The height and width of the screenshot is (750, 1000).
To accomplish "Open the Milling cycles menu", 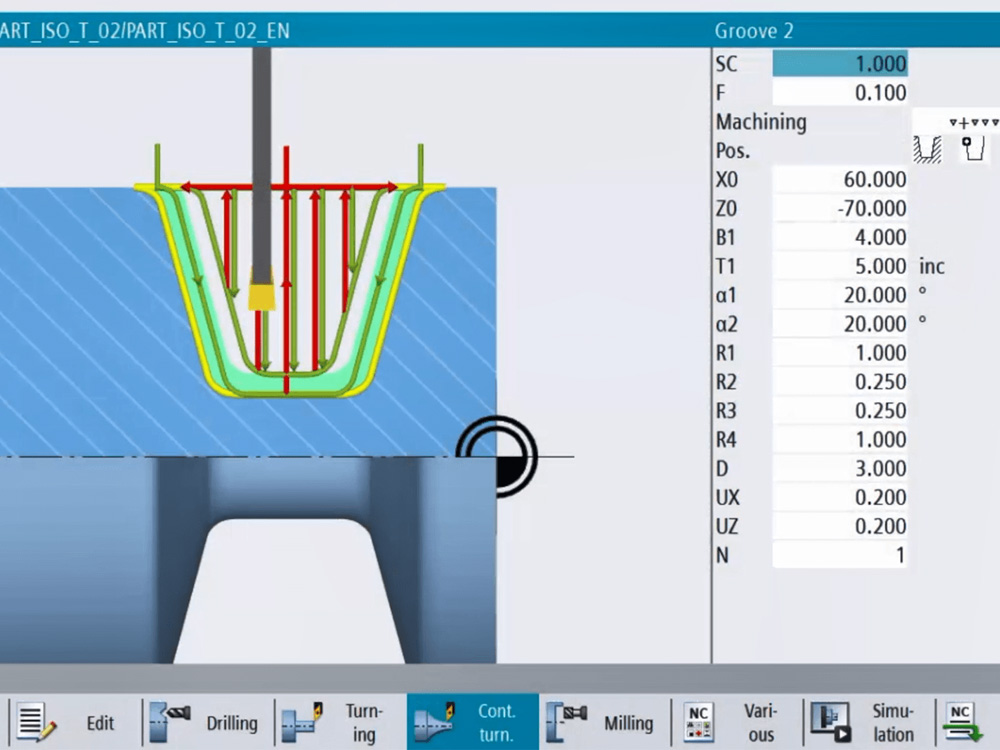I will pyautogui.click(x=605, y=722).
